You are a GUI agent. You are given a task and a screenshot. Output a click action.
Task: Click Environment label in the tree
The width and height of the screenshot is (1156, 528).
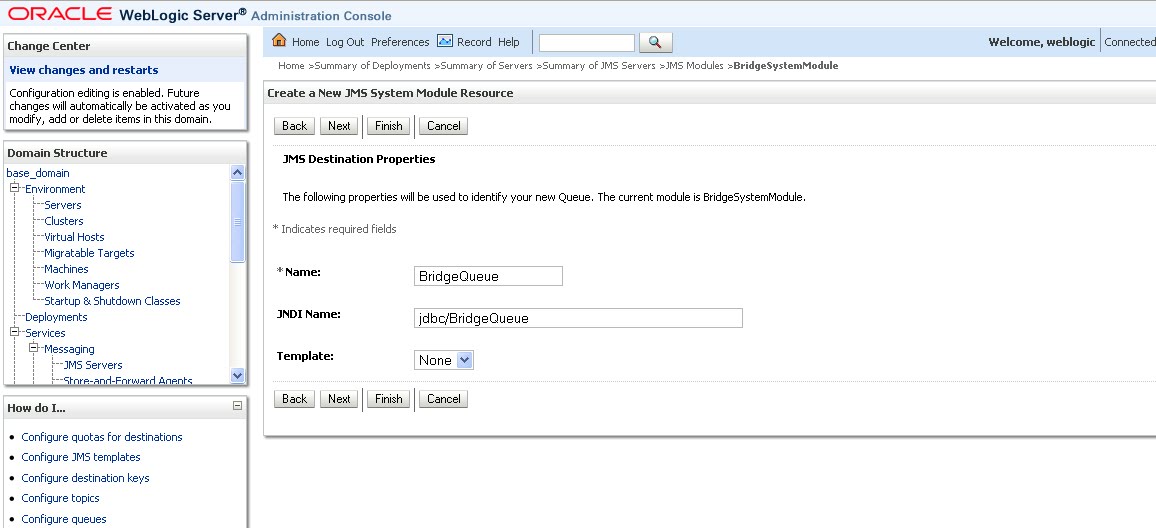point(55,189)
